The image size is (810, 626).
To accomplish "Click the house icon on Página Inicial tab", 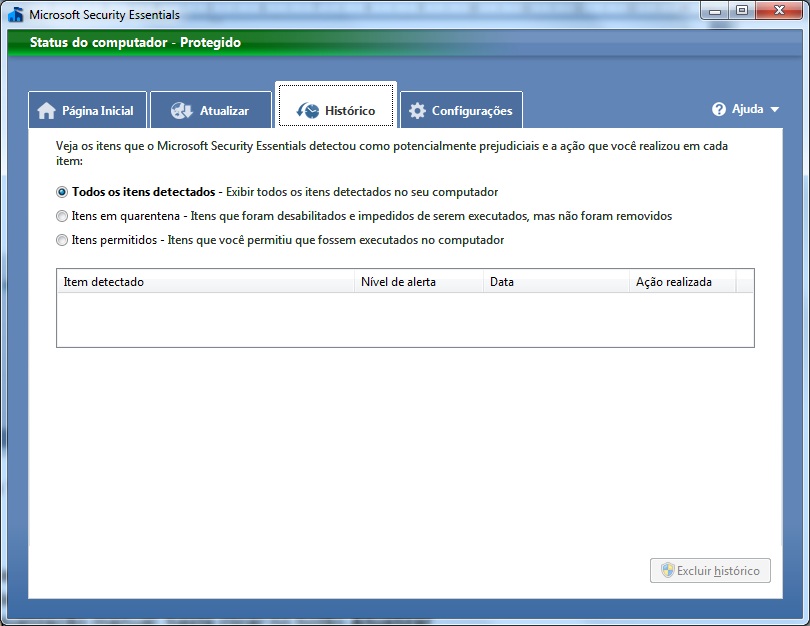I will click(x=46, y=111).
